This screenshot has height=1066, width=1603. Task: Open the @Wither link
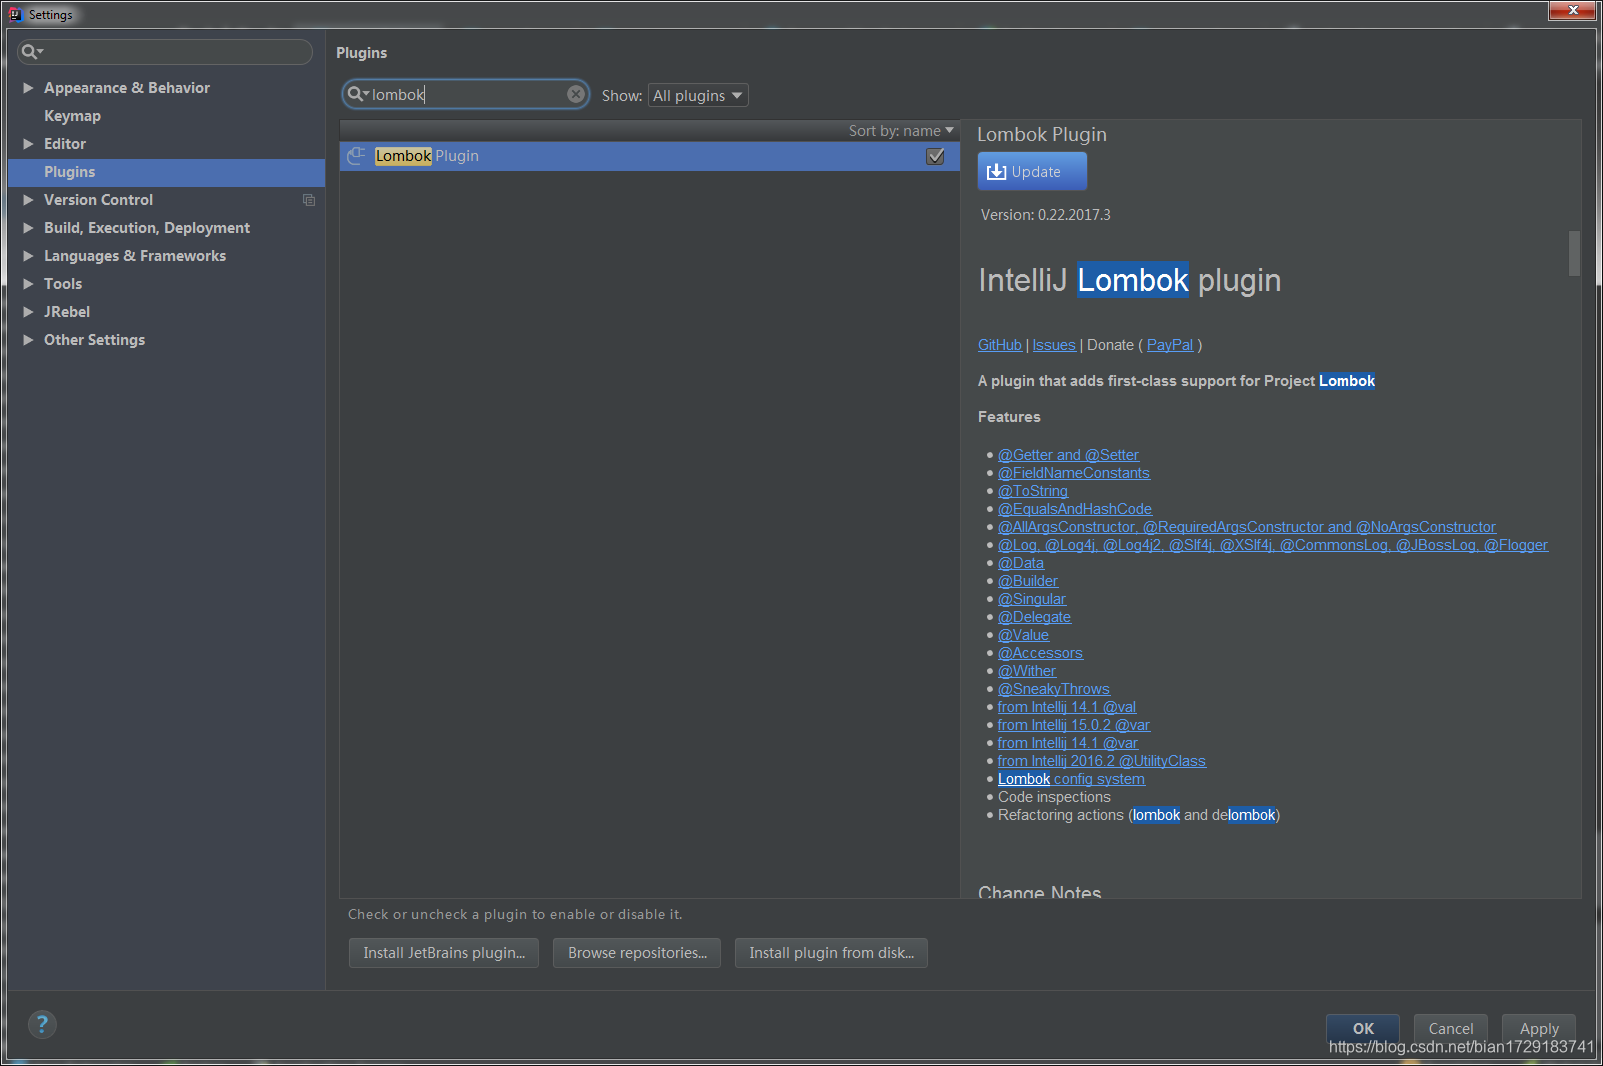tap(1027, 671)
